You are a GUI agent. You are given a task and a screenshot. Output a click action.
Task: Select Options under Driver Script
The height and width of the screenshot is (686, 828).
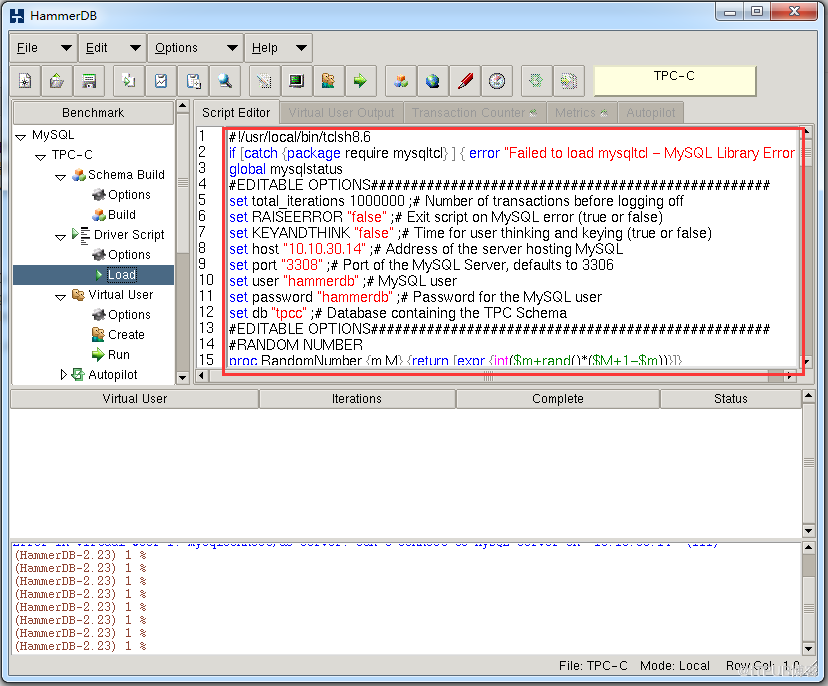coord(121,255)
